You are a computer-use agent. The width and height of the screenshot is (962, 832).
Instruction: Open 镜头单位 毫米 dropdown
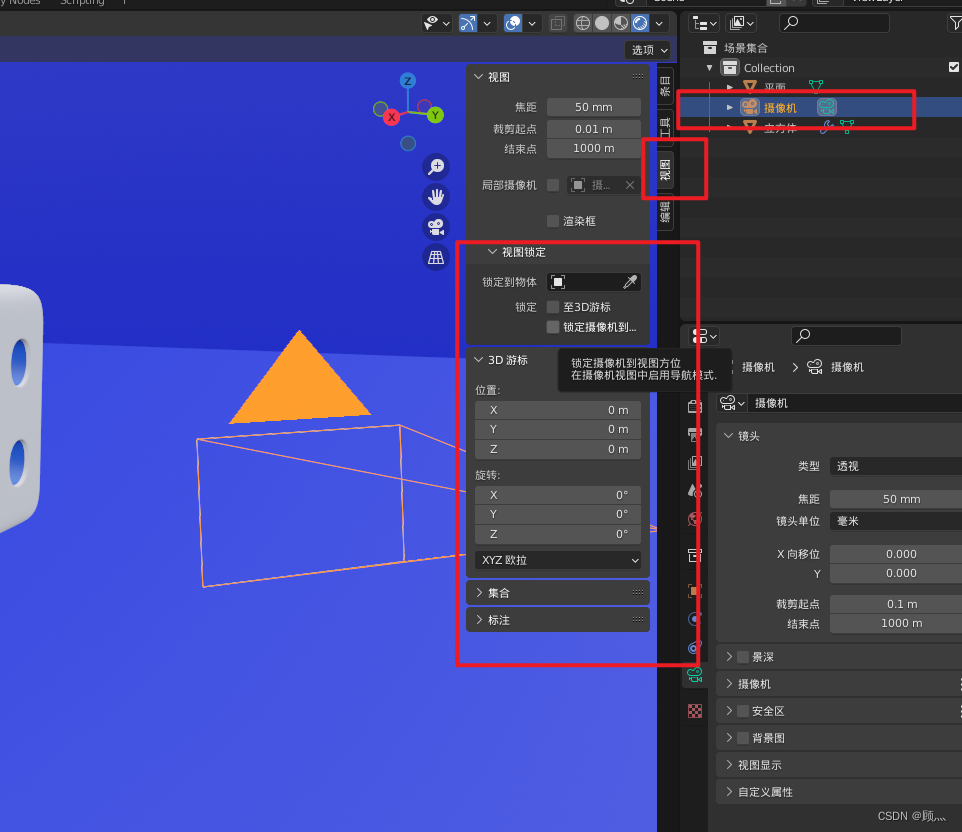coord(896,521)
